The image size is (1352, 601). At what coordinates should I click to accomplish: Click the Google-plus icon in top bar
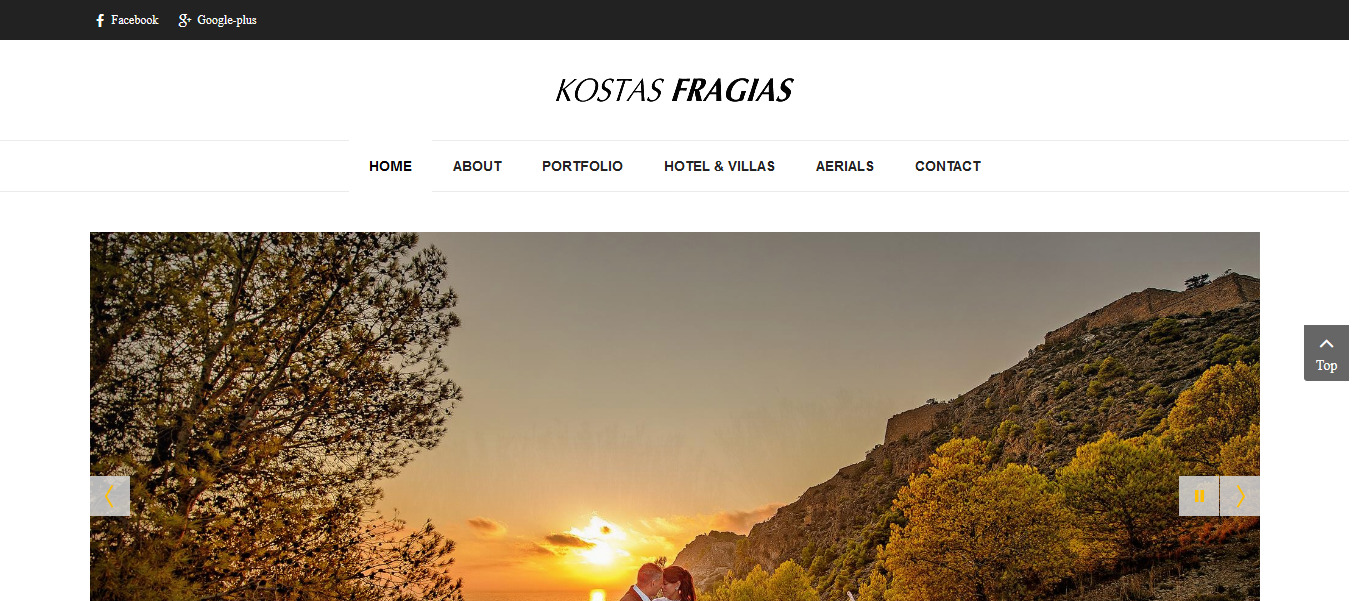[x=184, y=20]
